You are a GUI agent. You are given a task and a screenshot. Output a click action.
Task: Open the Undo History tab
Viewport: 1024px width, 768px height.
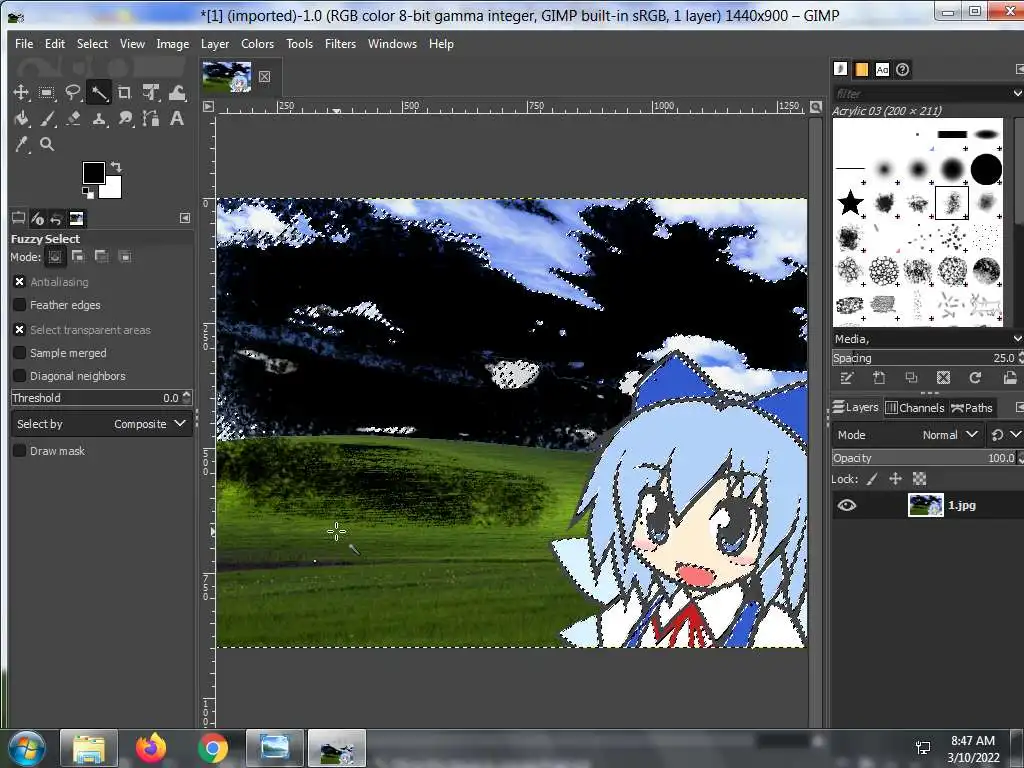coord(57,218)
